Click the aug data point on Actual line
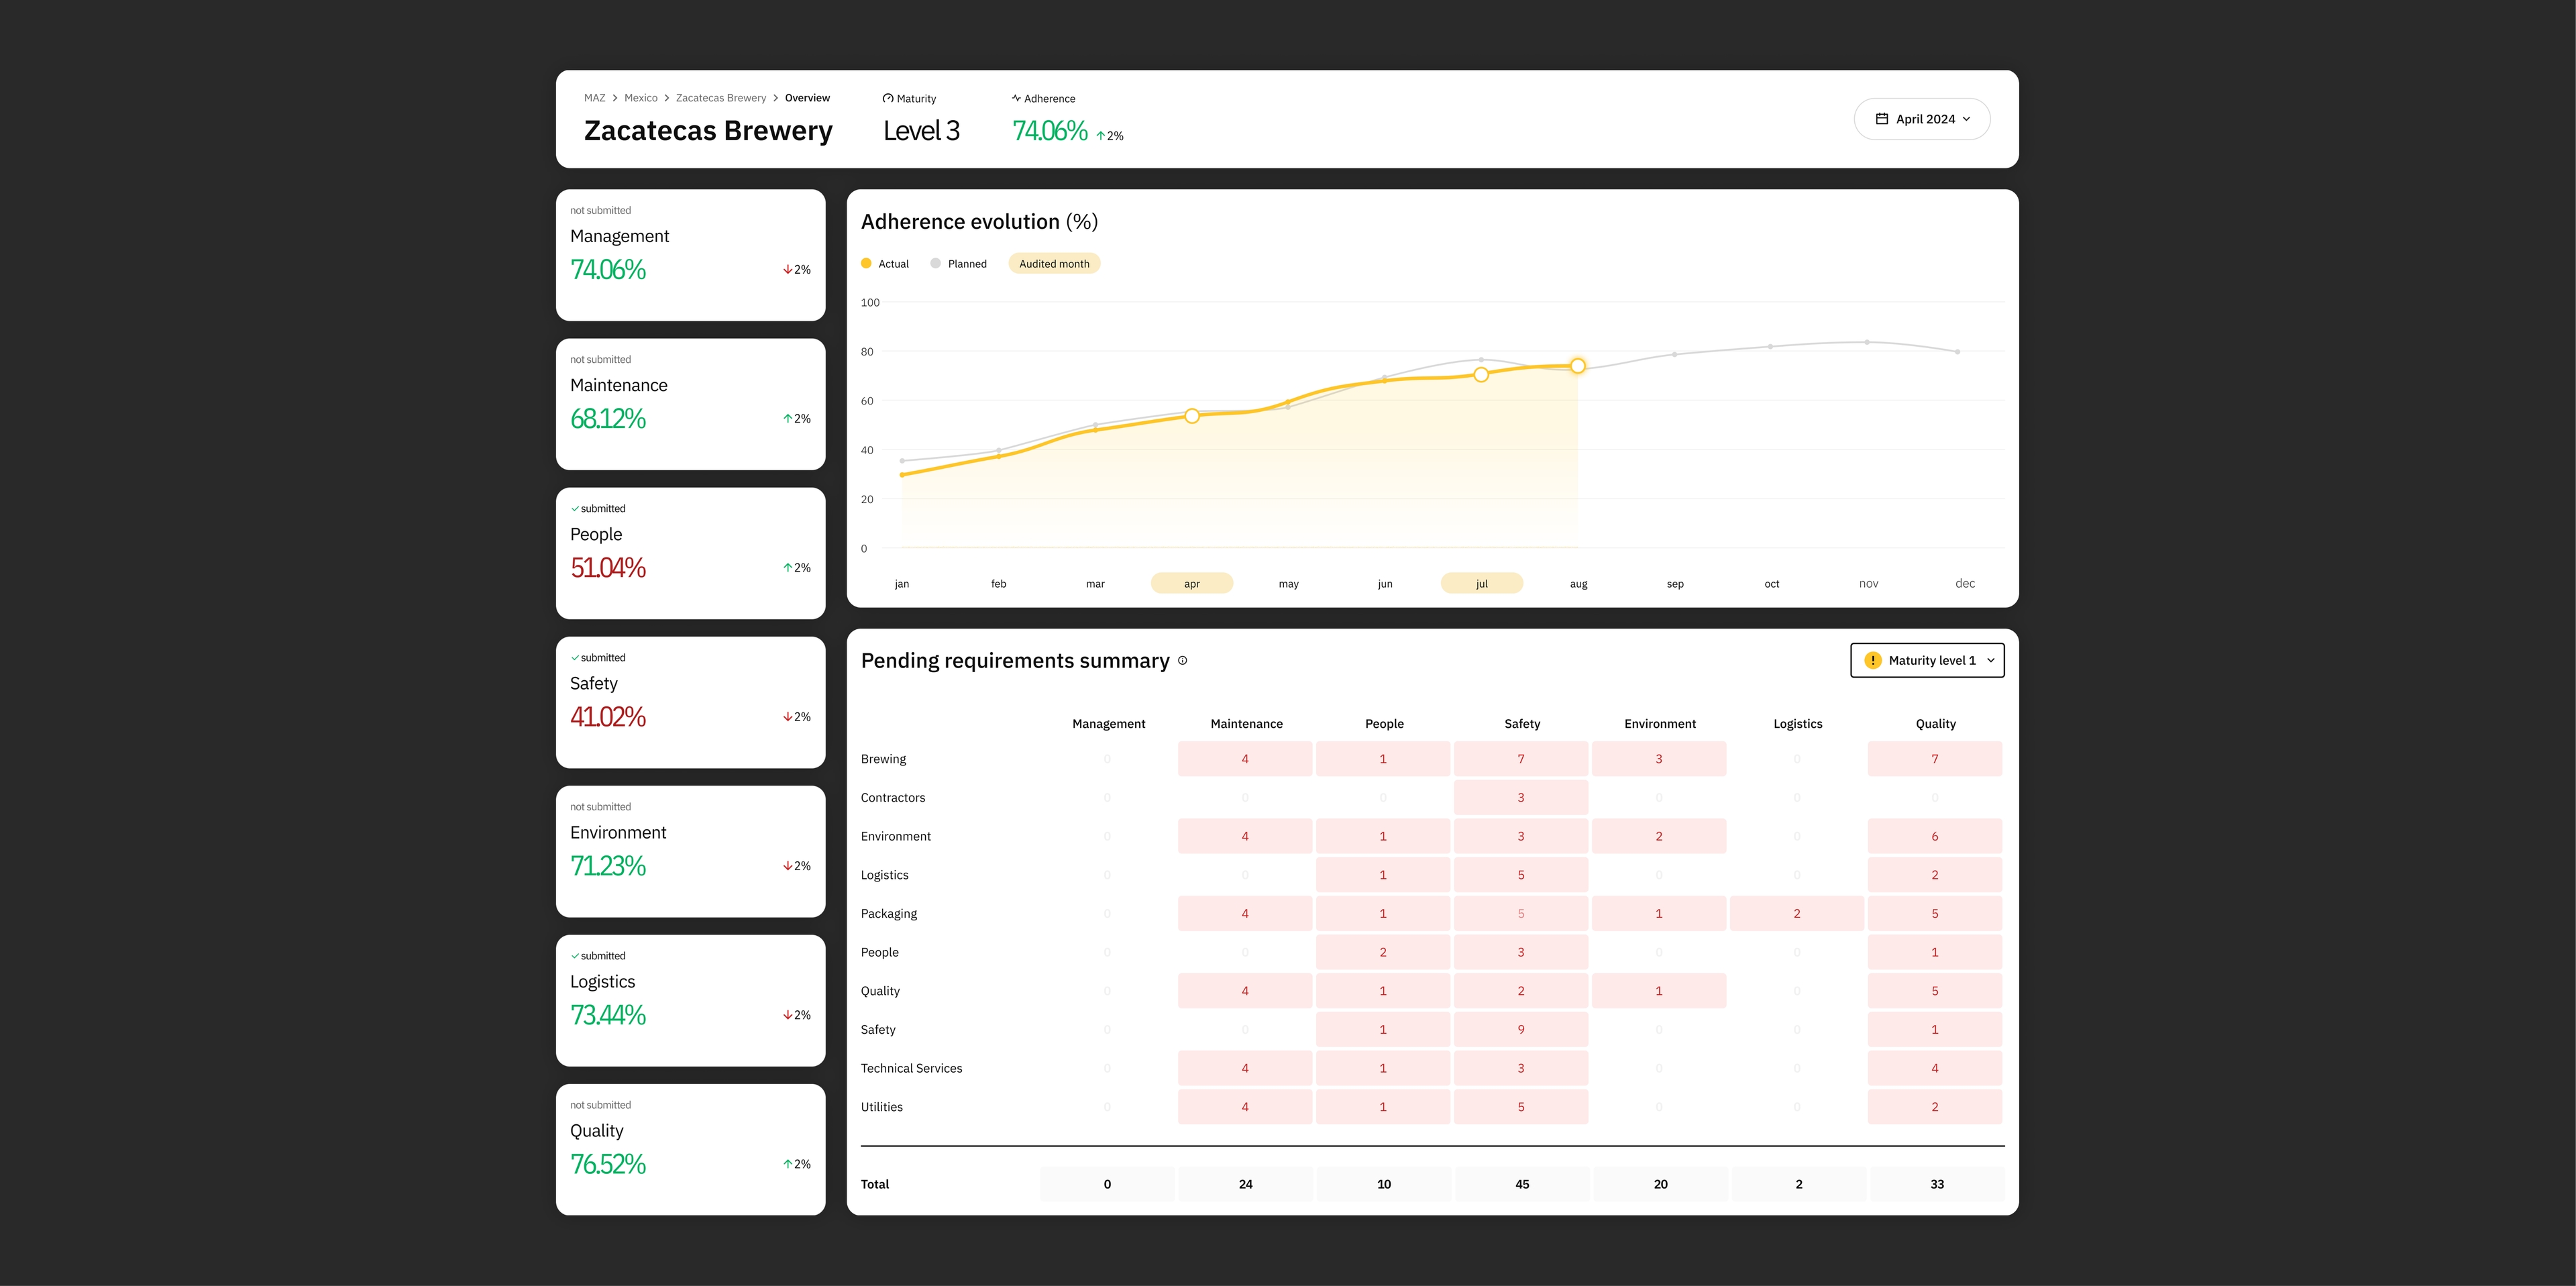This screenshot has width=2576, height=1286. coord(1577,366)
